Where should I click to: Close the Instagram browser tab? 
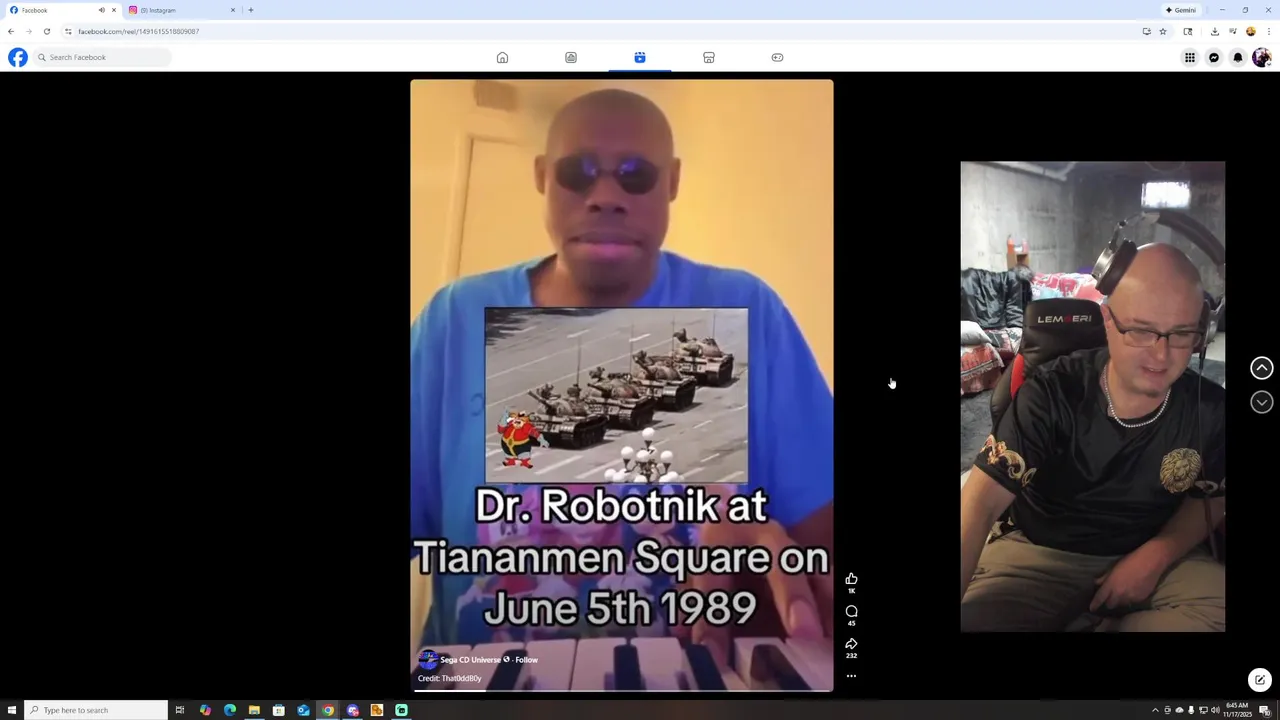coord(233,10)
